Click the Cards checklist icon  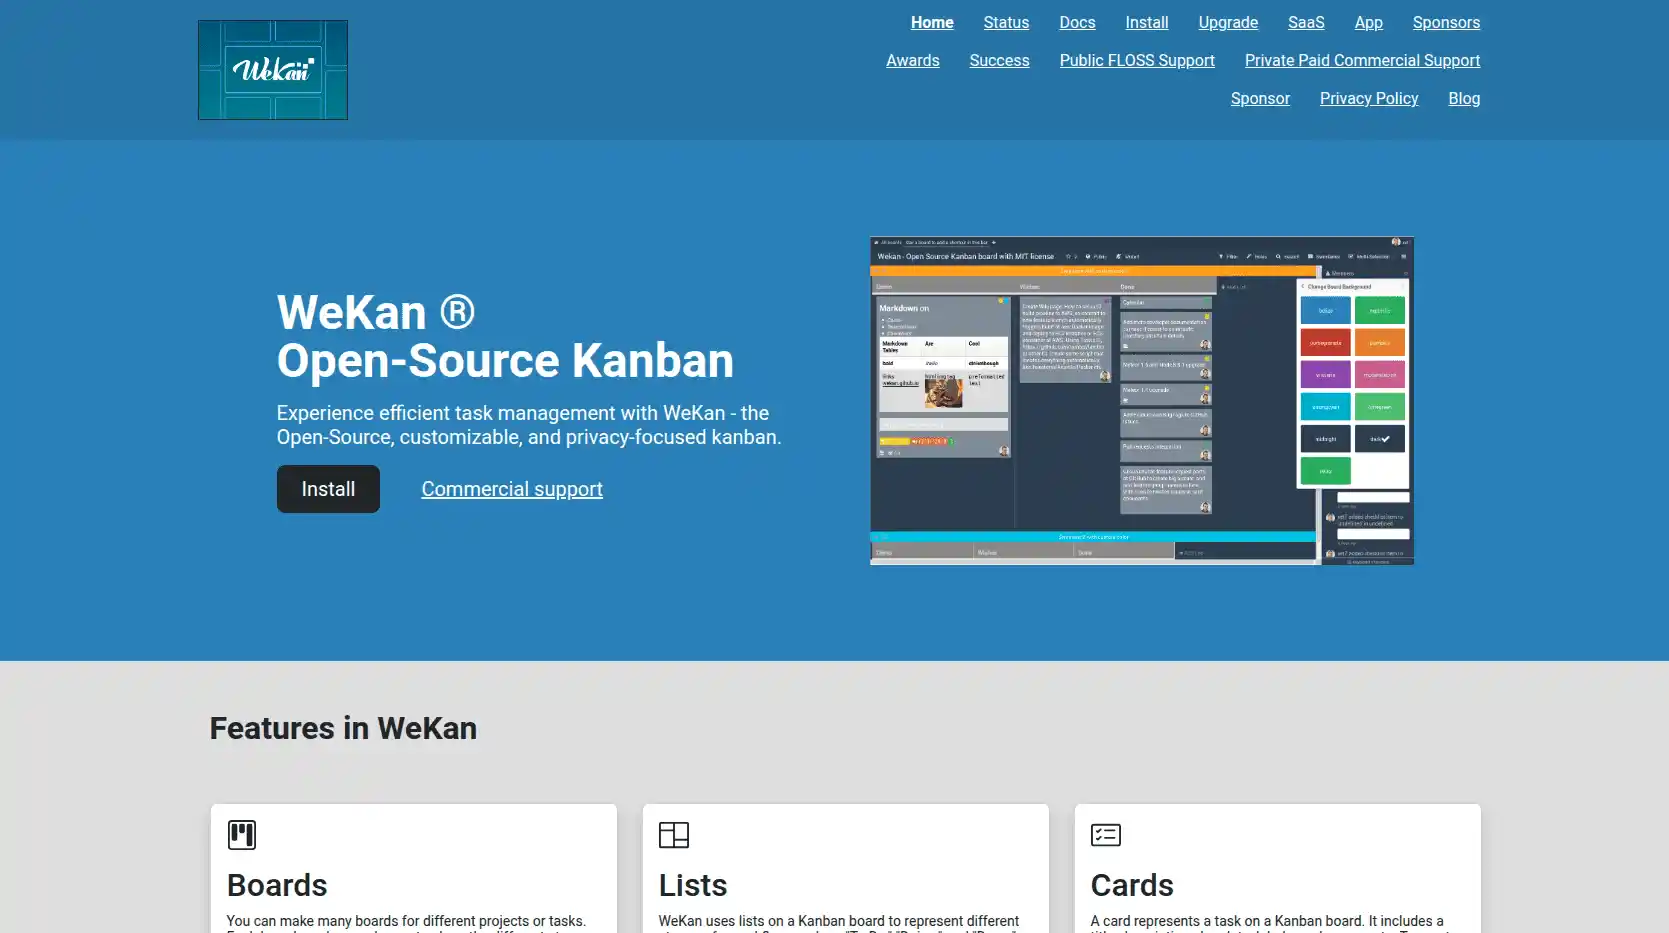[1105, 834]
